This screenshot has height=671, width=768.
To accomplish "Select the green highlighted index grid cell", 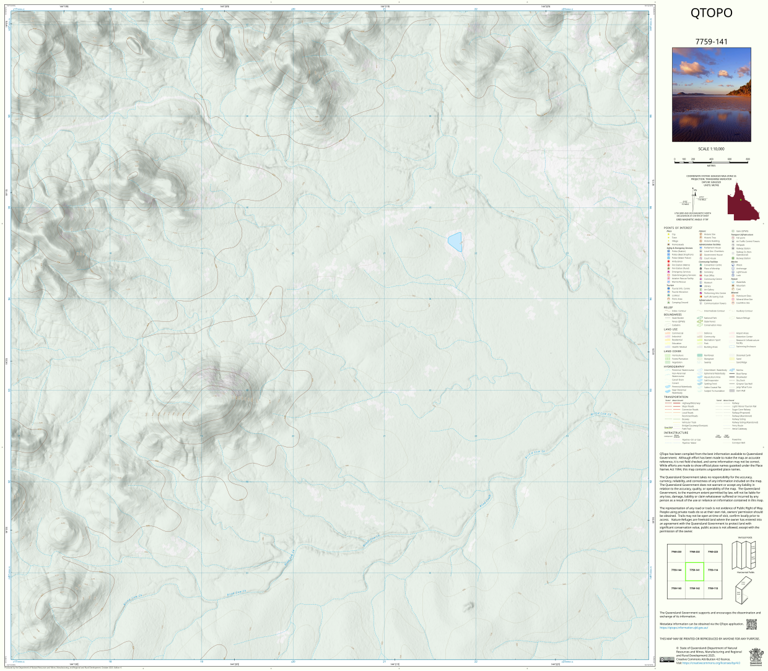I will click(x=694, y=571).
